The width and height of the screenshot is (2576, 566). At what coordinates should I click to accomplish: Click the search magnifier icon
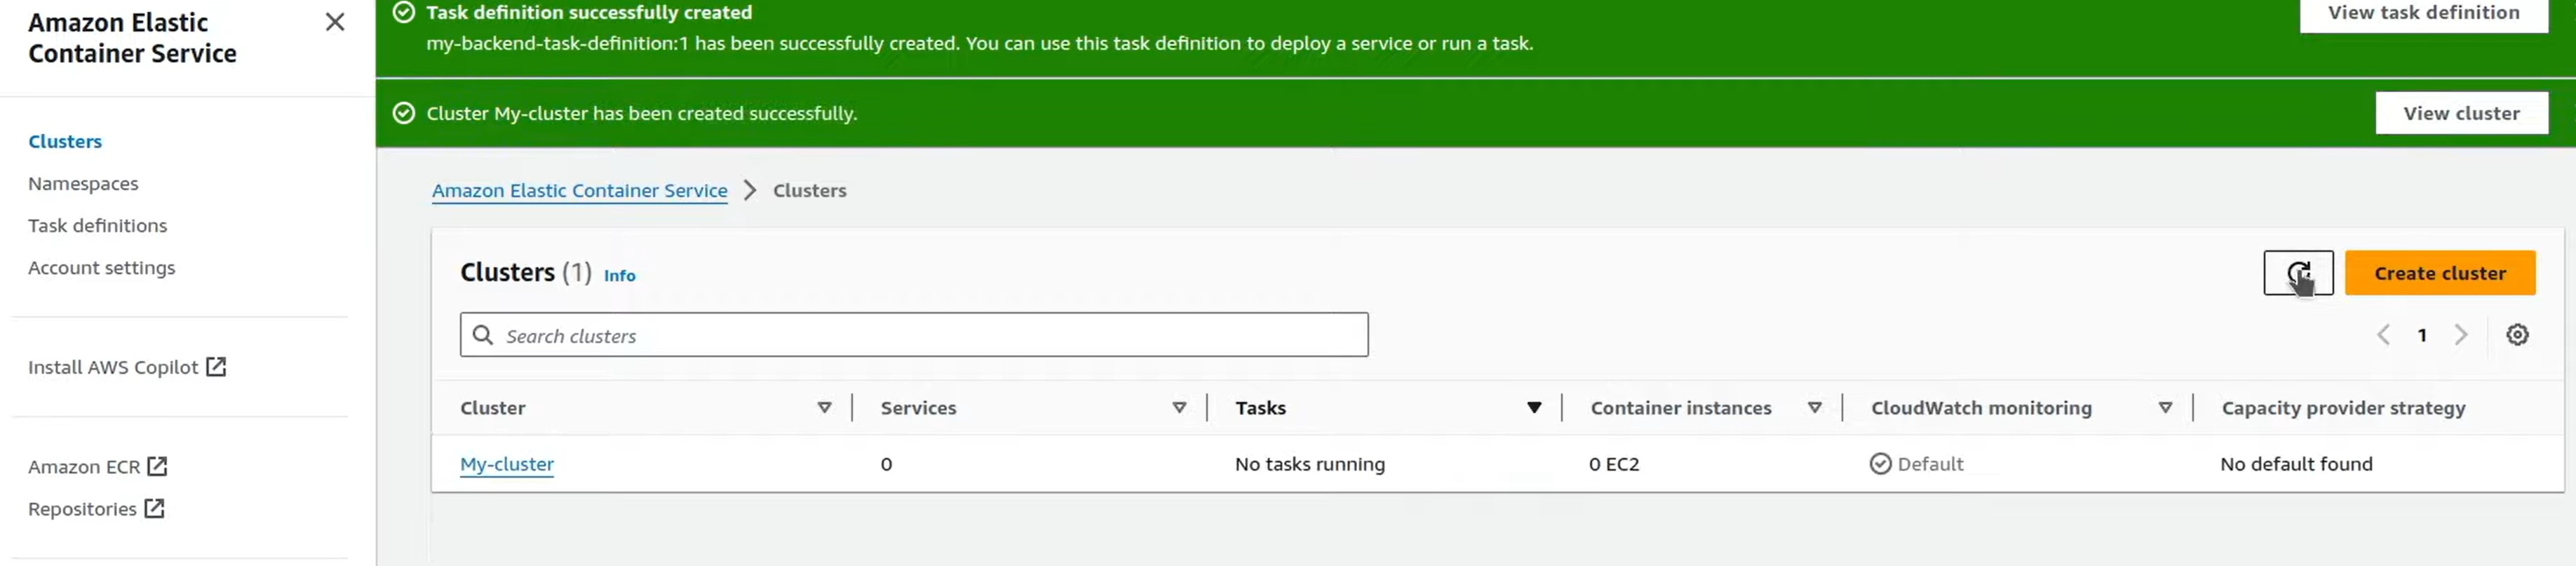pos(483,335)
